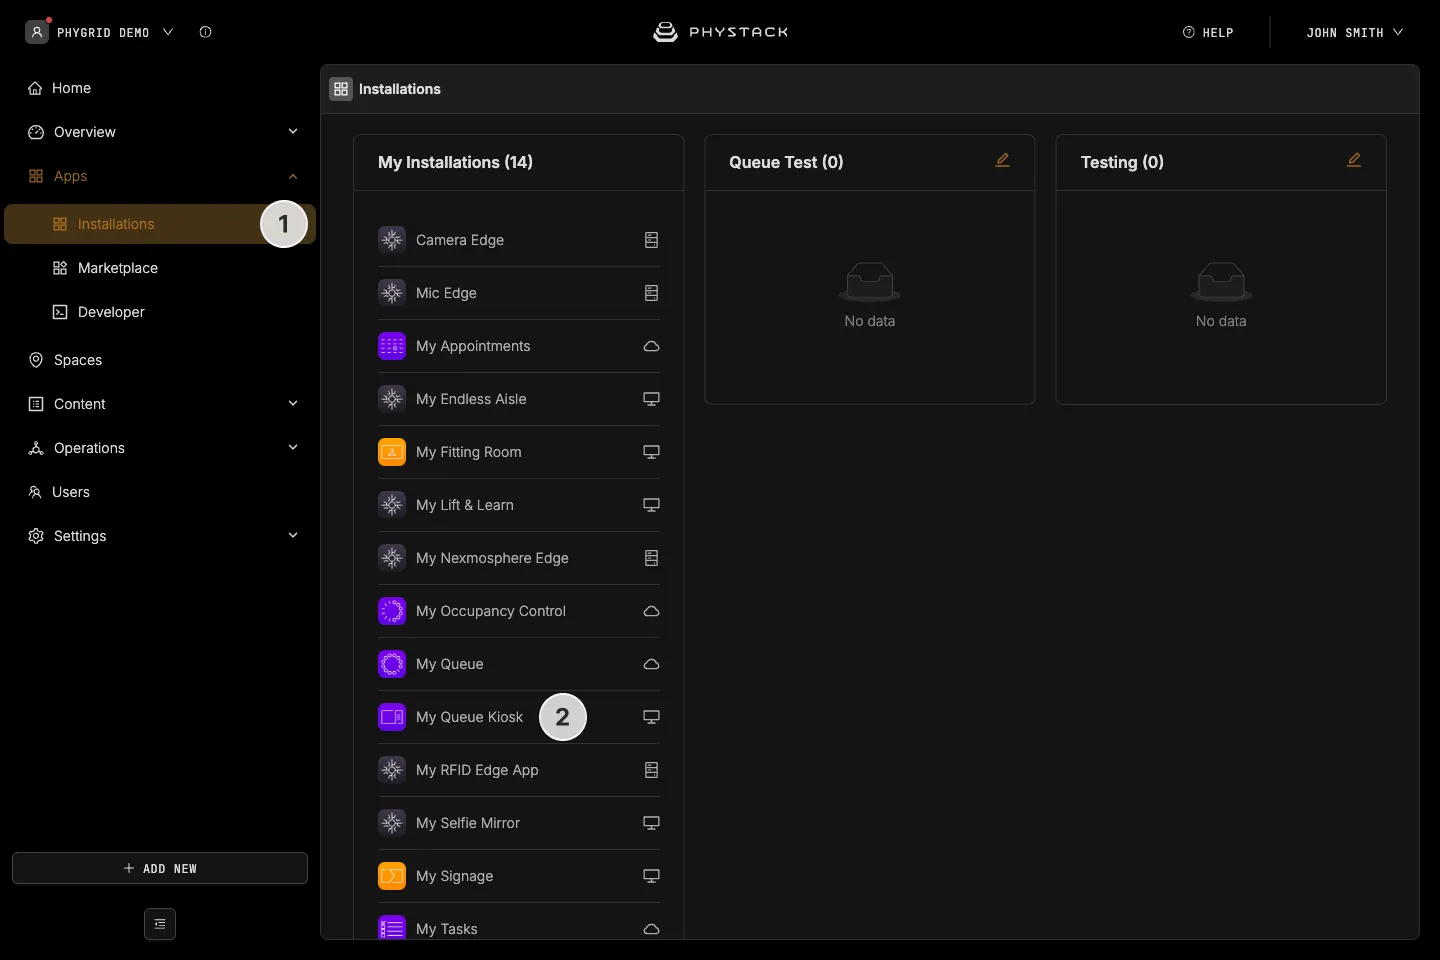The width and height of the screenshot is (1440, 960).
Task: Click the Phystack logo in header
Action: (720, 32)
